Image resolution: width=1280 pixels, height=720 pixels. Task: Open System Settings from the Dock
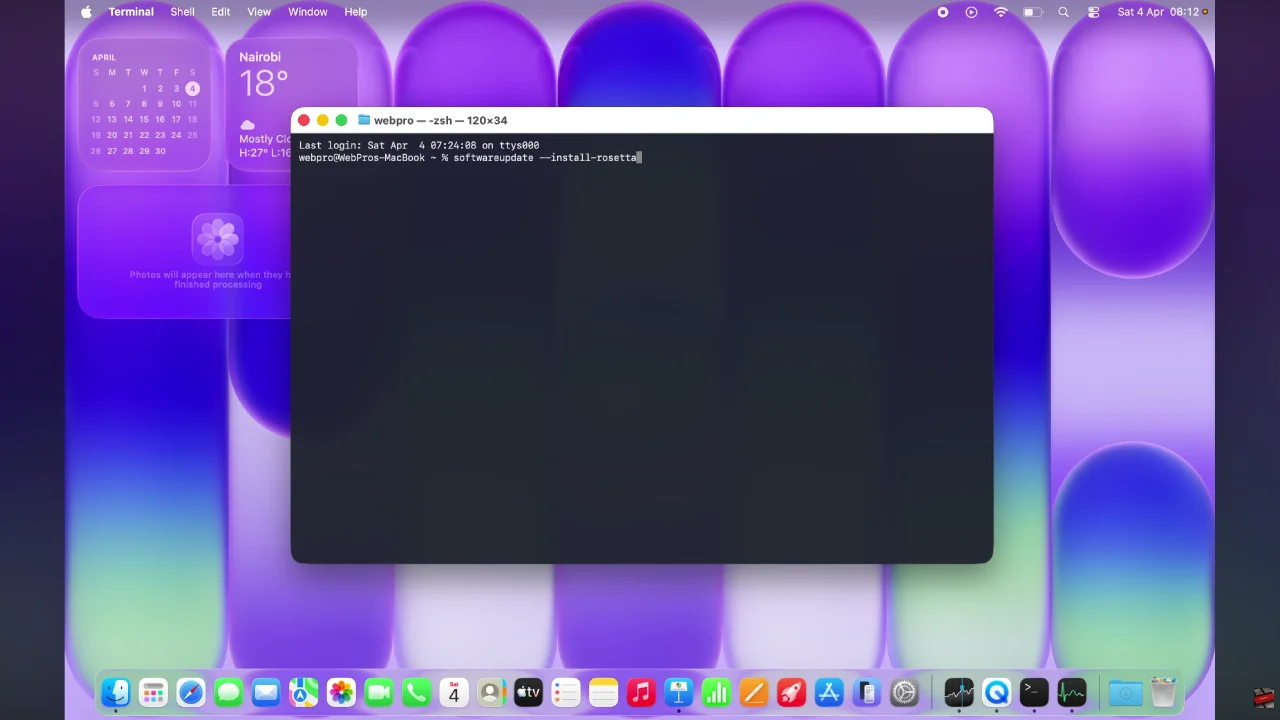[x=904, y=691]
